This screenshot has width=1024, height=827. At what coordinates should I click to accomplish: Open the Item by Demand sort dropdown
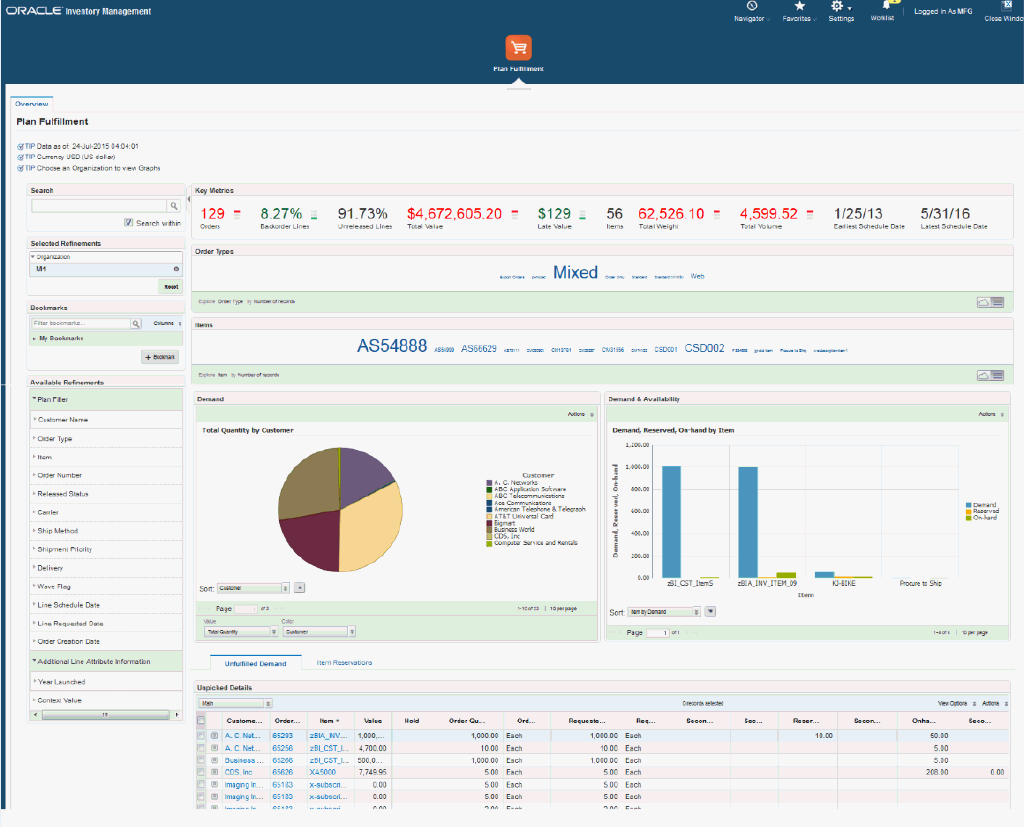click(x=664, y=612)
